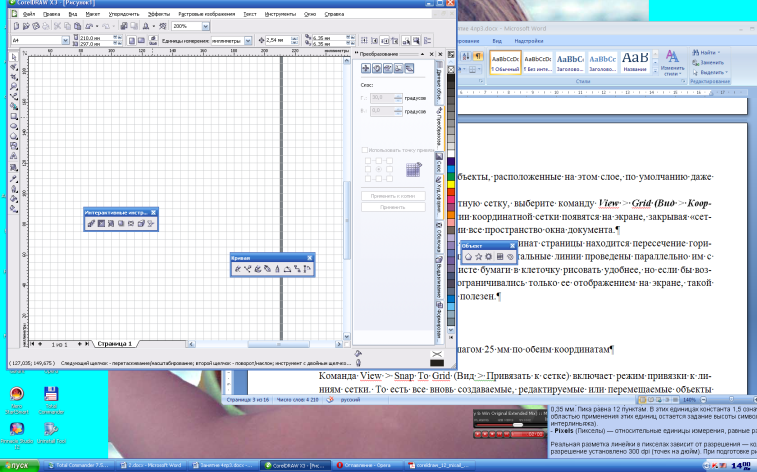Image resolution: width=757 pixels, height=472 pixels.
Task: Select the Shape tool in the toolbox
Action: 14,67
